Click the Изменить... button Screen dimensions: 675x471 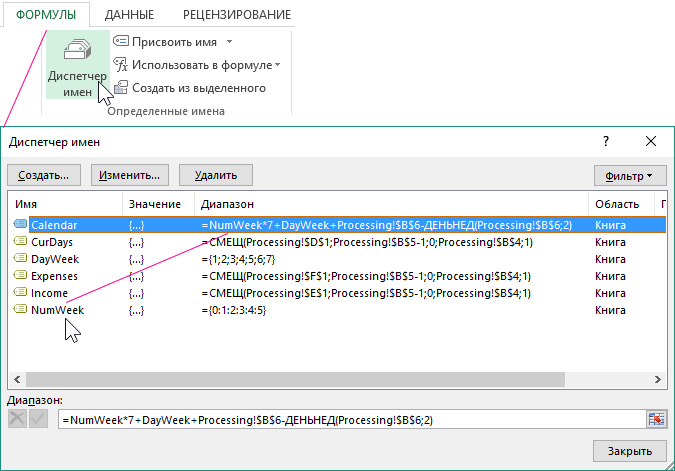130,175
